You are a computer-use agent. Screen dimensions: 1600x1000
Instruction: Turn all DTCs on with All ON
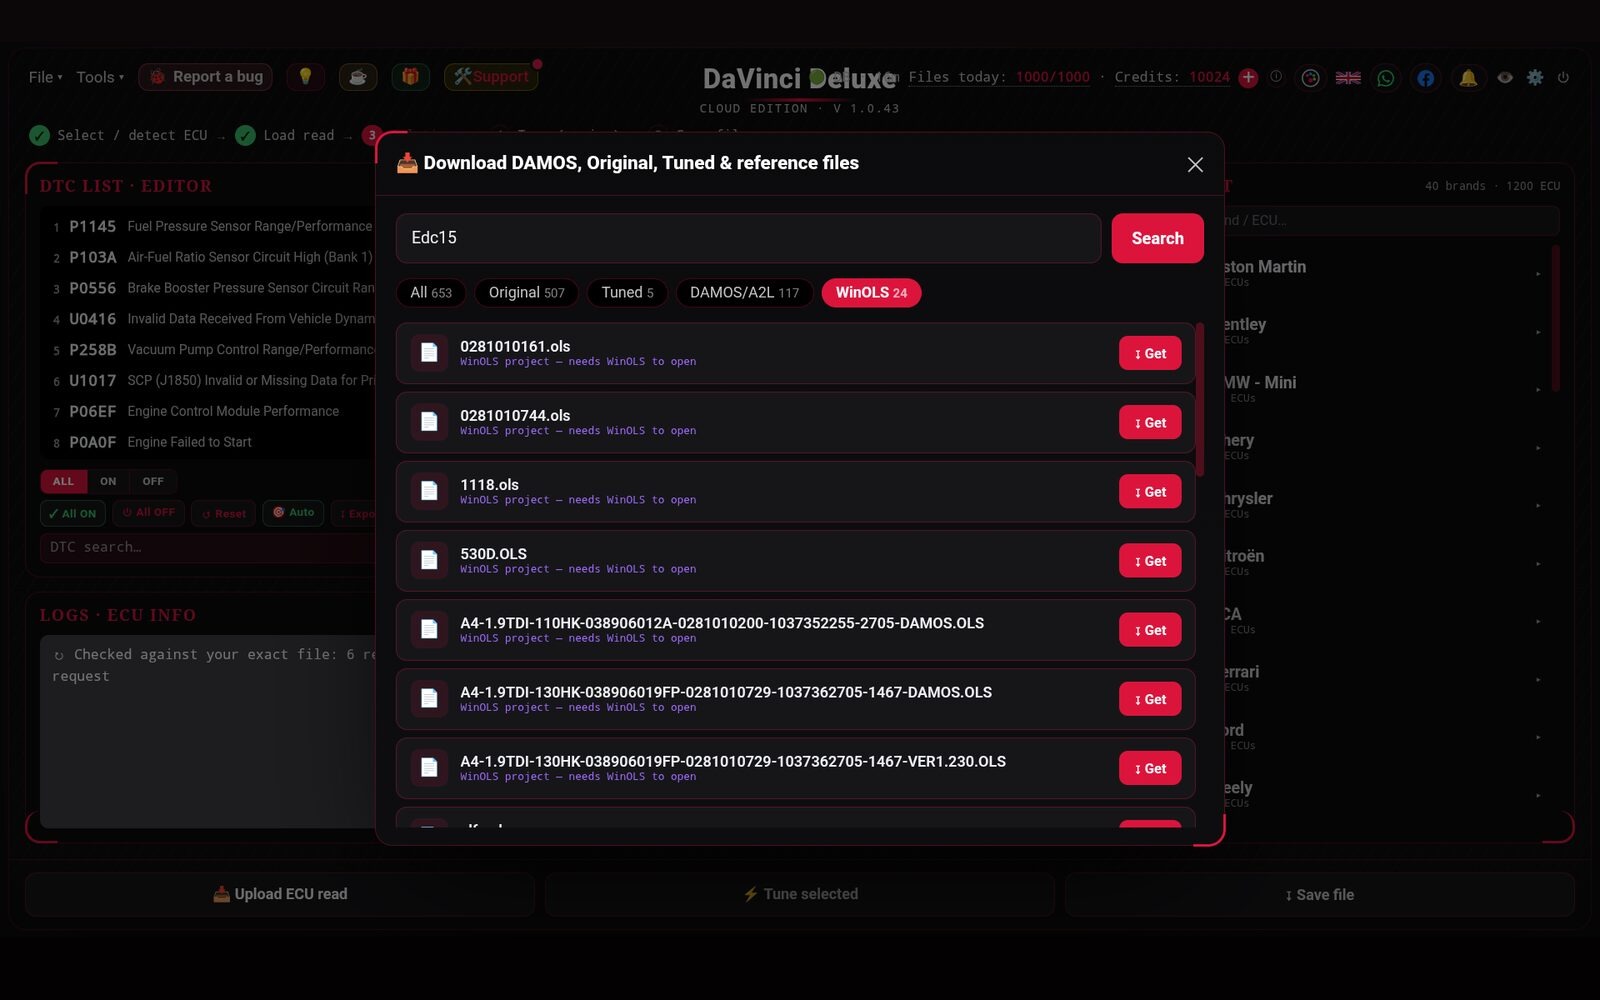pyautogui.click(x=72, y=513)
